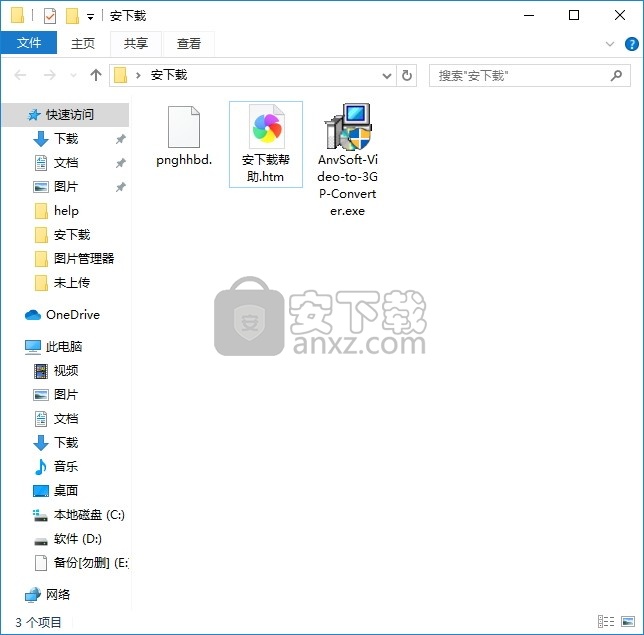Viewport: 644px width, 635px height.
Task: Open pinned 图片 under quick access
Action: click(x=66, y=186)
